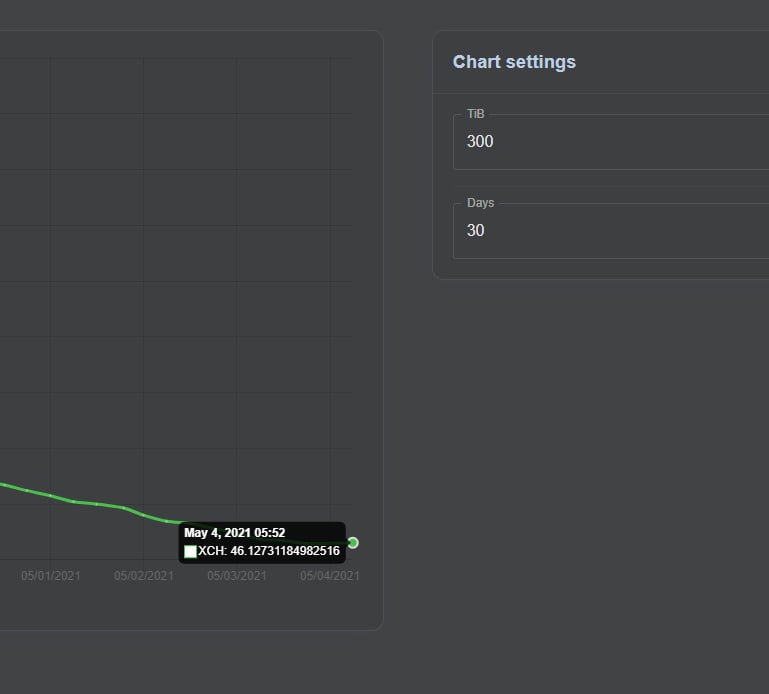Viewport: 769px width, 694px height.
Task: Select the highlighted green data point at line end
Action: coord(353,542)
